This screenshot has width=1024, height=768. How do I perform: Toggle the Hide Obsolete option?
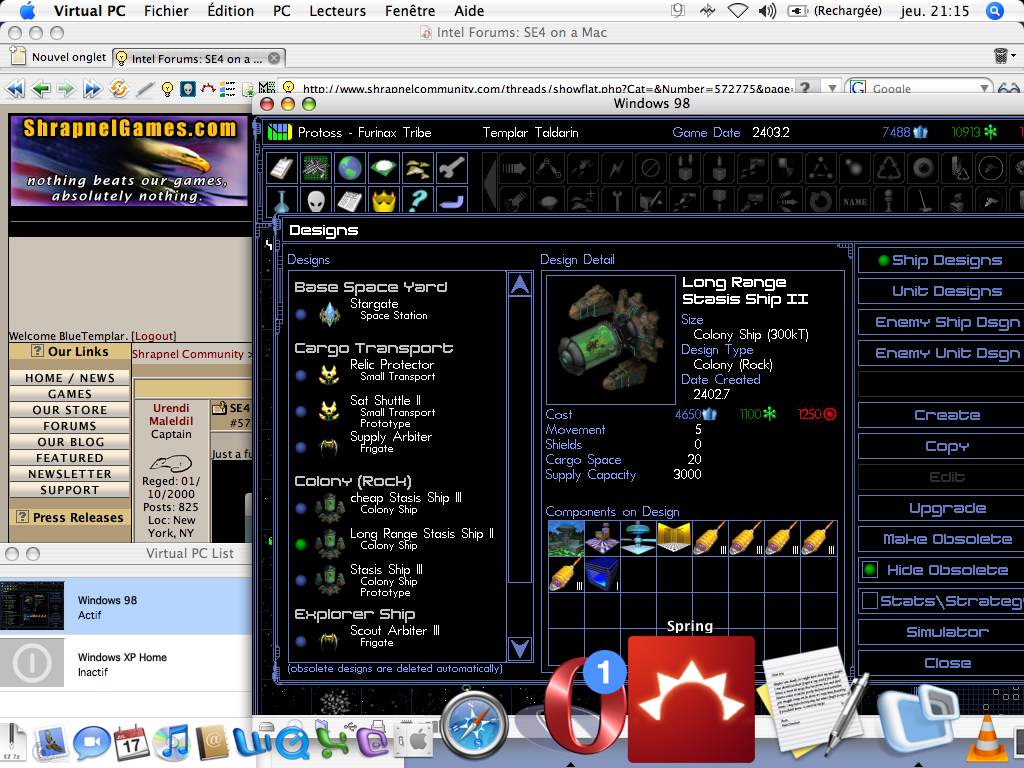click(870, 570)
